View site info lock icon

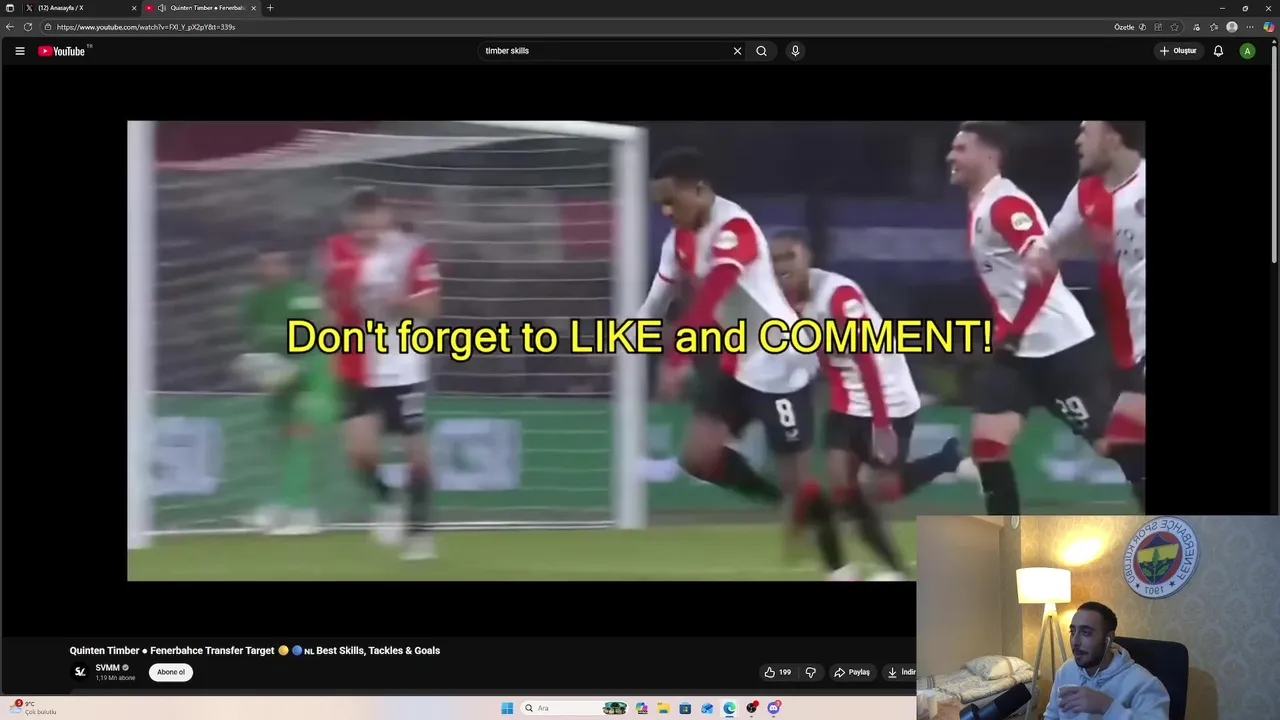(x=47, y=27)
